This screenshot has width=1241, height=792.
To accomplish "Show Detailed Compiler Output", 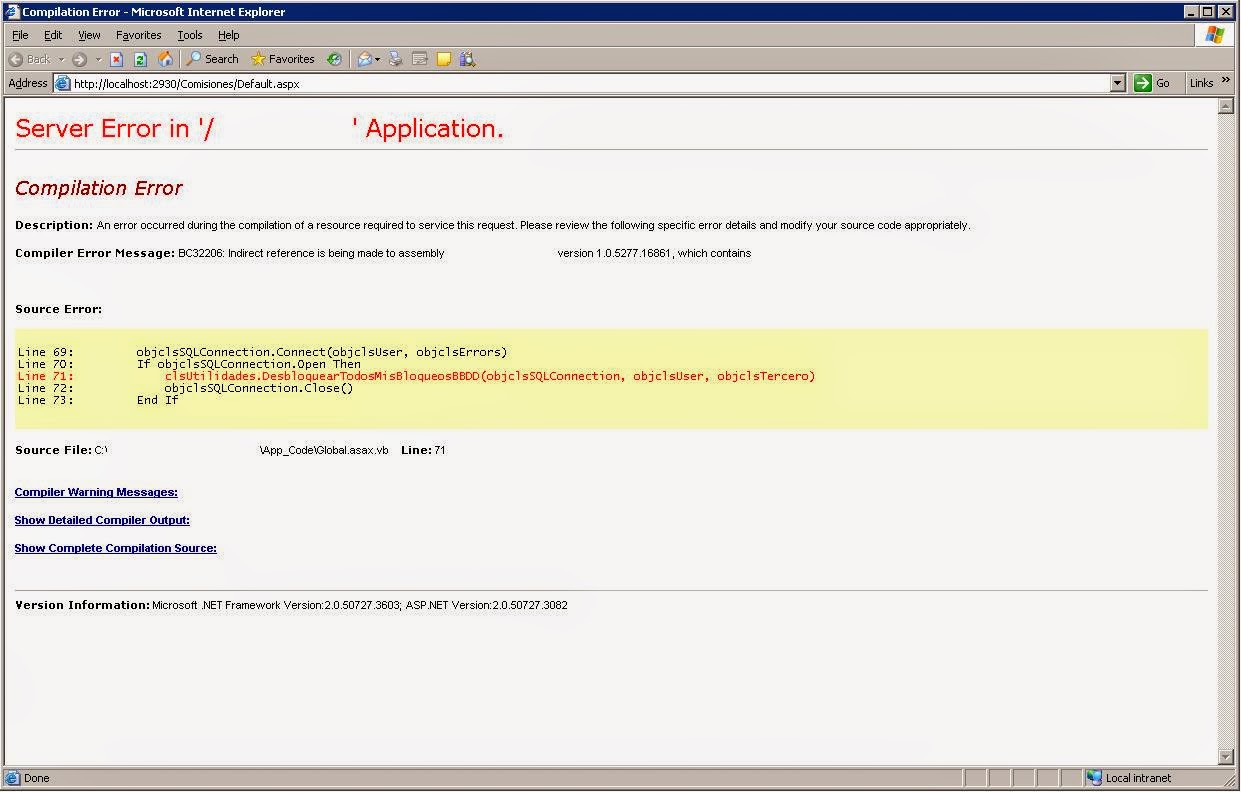I will 102,520.
